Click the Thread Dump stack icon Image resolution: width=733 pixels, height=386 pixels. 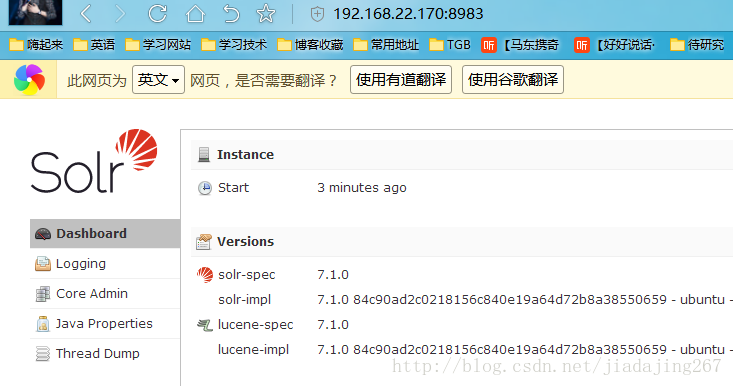tap(43, 354)
